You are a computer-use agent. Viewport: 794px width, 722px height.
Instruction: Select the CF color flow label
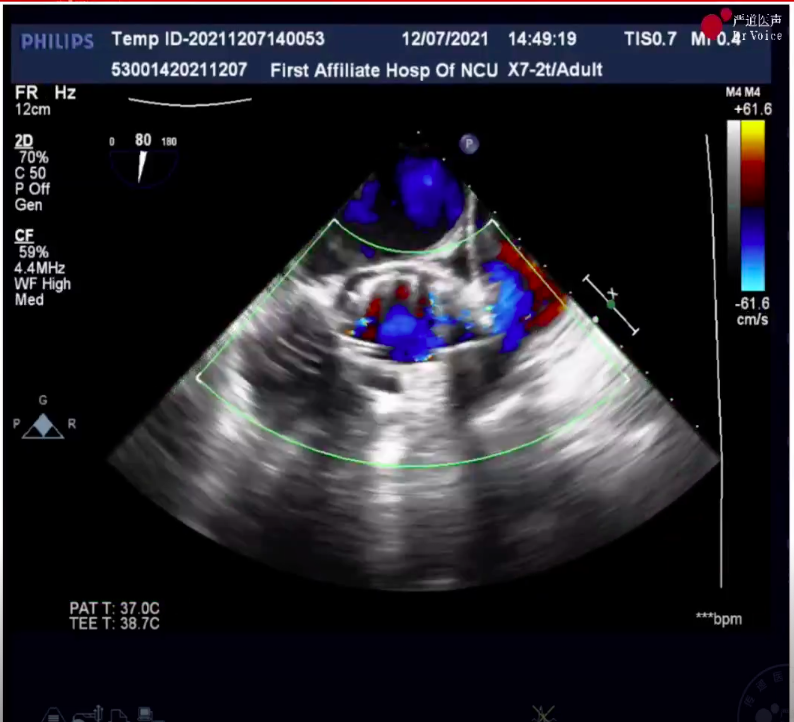coord(25,236)
